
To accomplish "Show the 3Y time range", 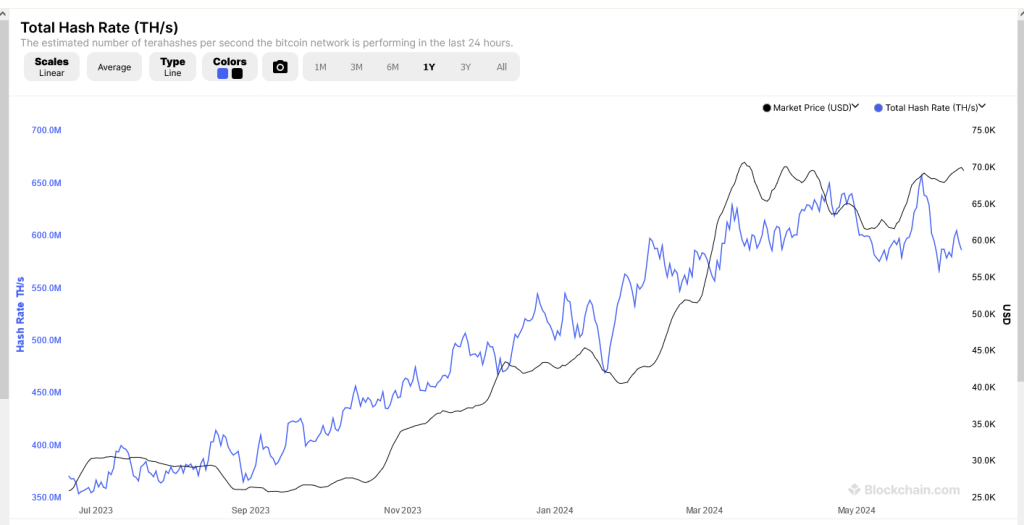I will point(465,67).
